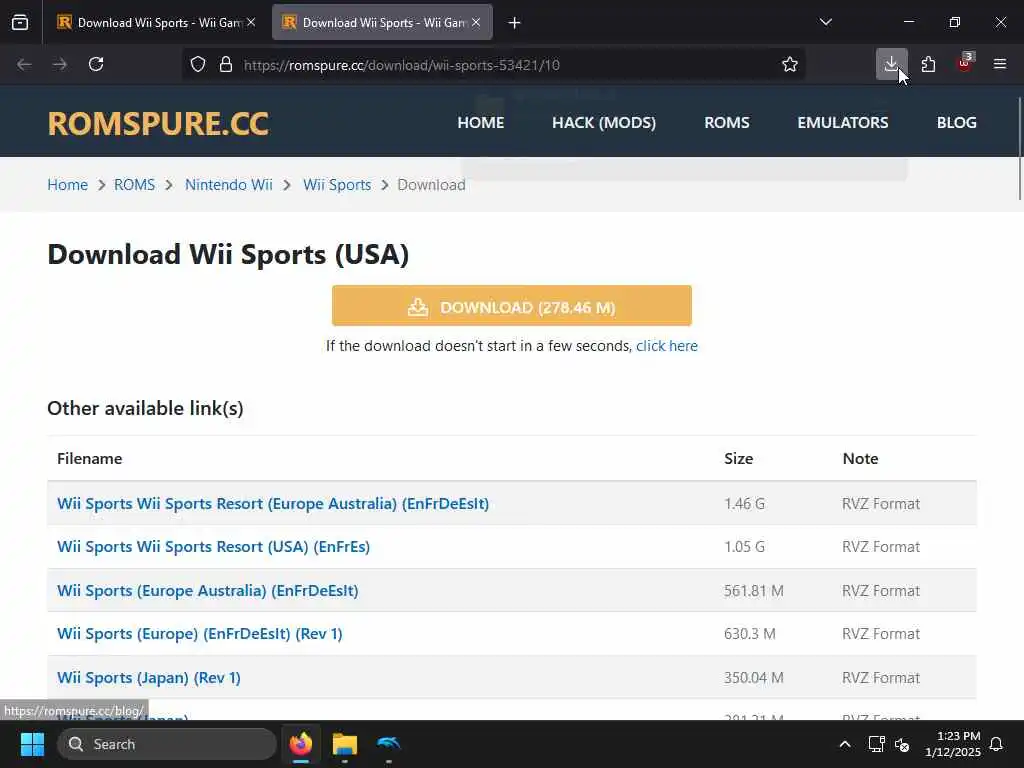
Task: Click the muted volume tray icon
Action: pos(903,744)
